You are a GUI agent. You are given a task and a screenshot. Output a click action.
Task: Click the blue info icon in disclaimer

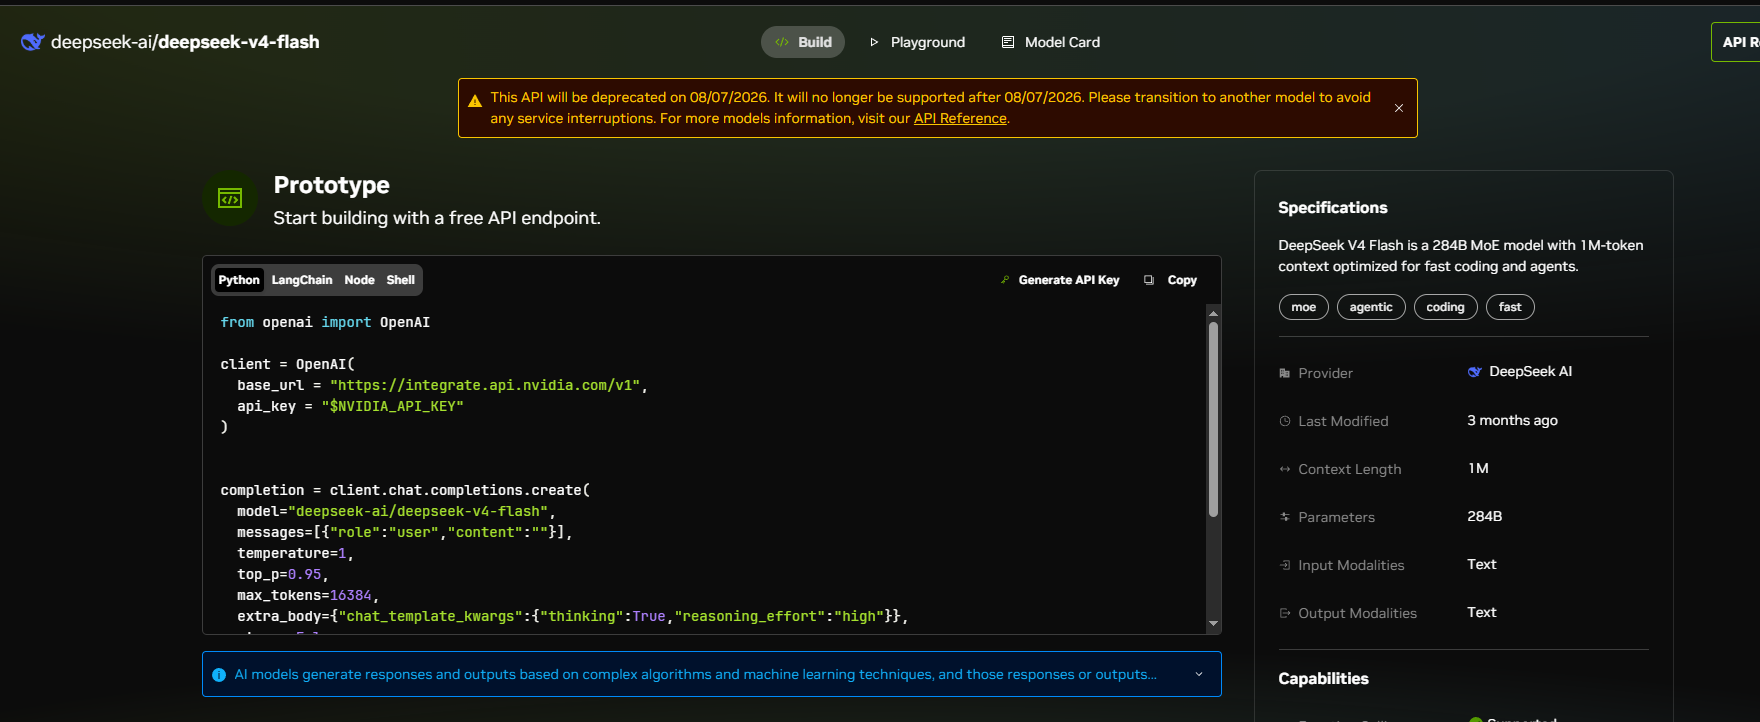pyautogui.click(x=219, y=675)
